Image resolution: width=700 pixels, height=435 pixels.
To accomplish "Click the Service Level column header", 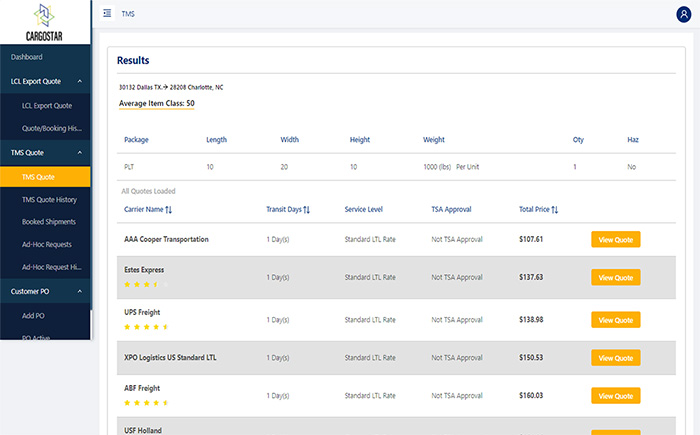I will point(363,209).
